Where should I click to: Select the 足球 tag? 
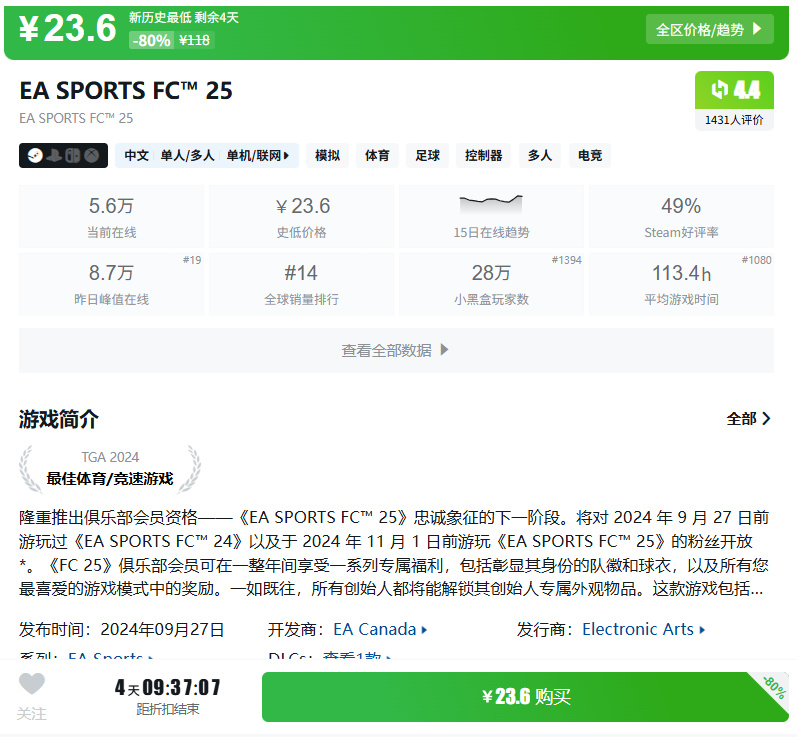click(x=427, y=156)
